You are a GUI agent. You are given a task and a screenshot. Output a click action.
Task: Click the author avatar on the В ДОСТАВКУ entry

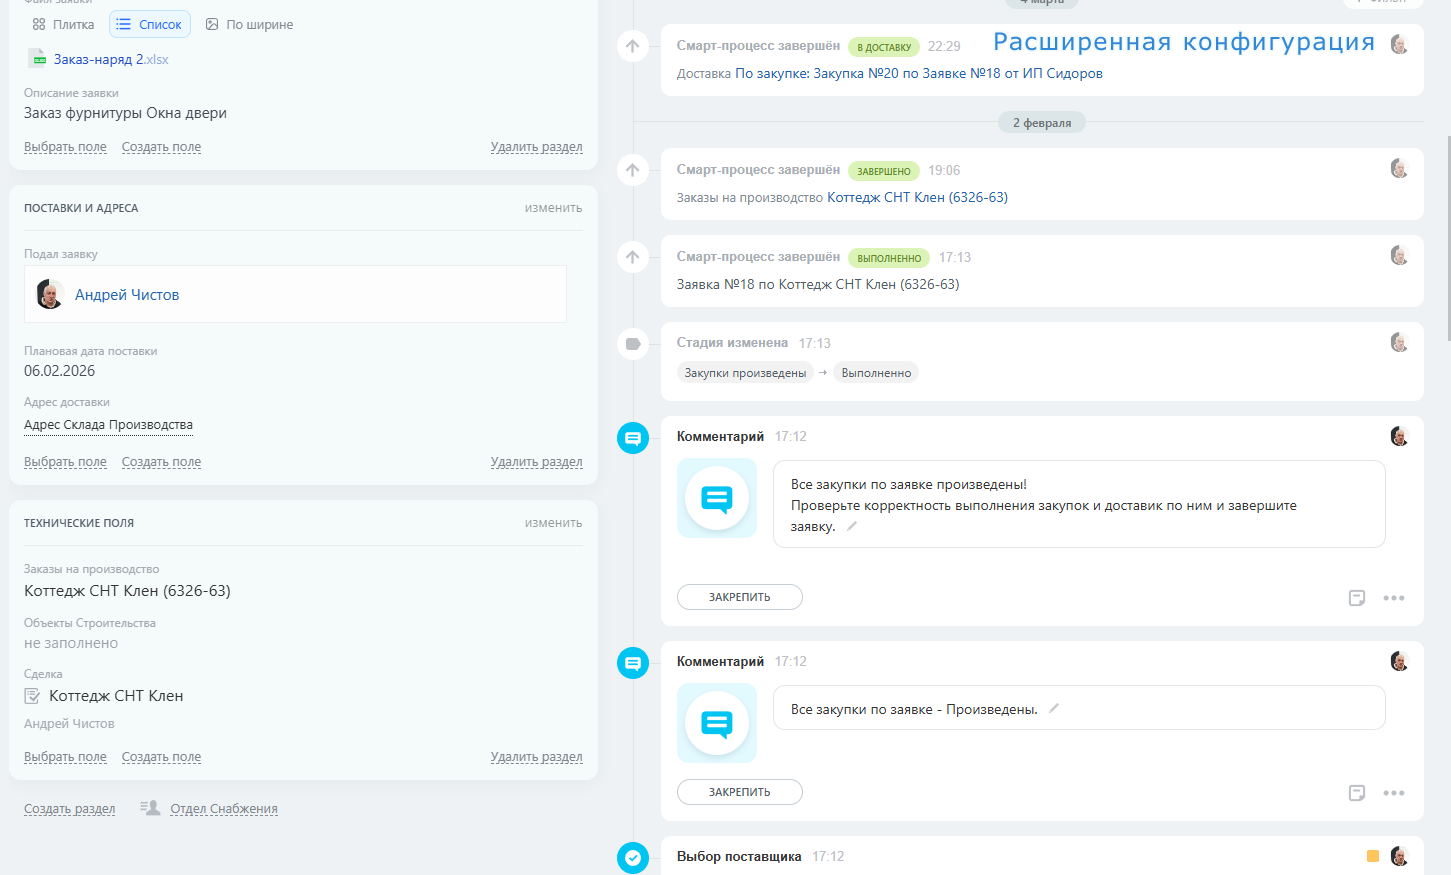(x=1399, y=44)
